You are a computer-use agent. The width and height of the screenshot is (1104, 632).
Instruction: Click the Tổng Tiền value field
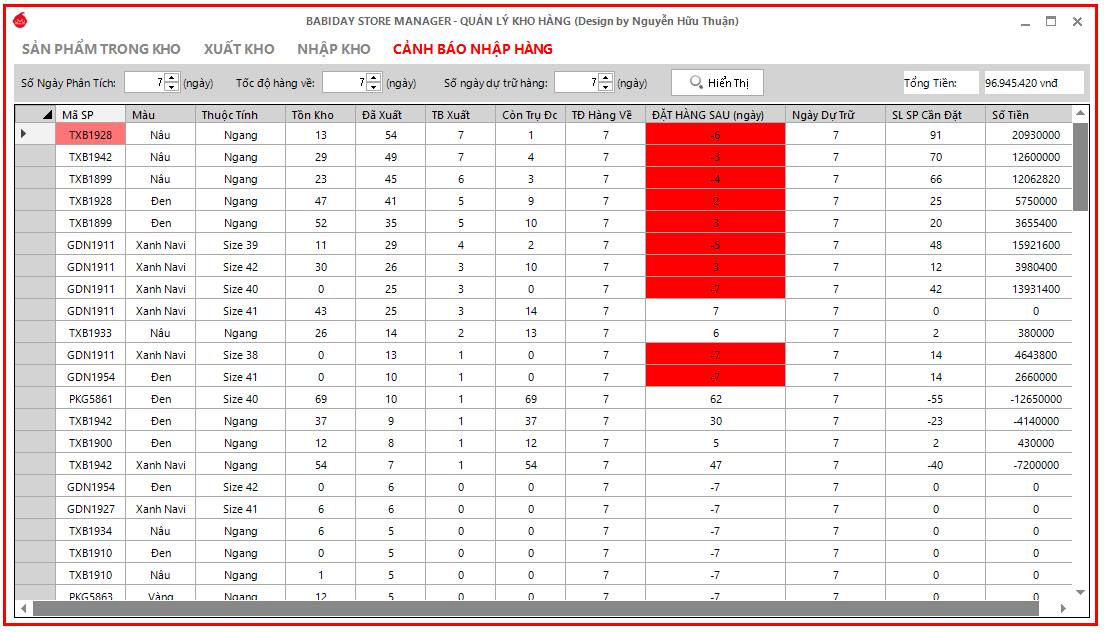(x=1032, y=82)
